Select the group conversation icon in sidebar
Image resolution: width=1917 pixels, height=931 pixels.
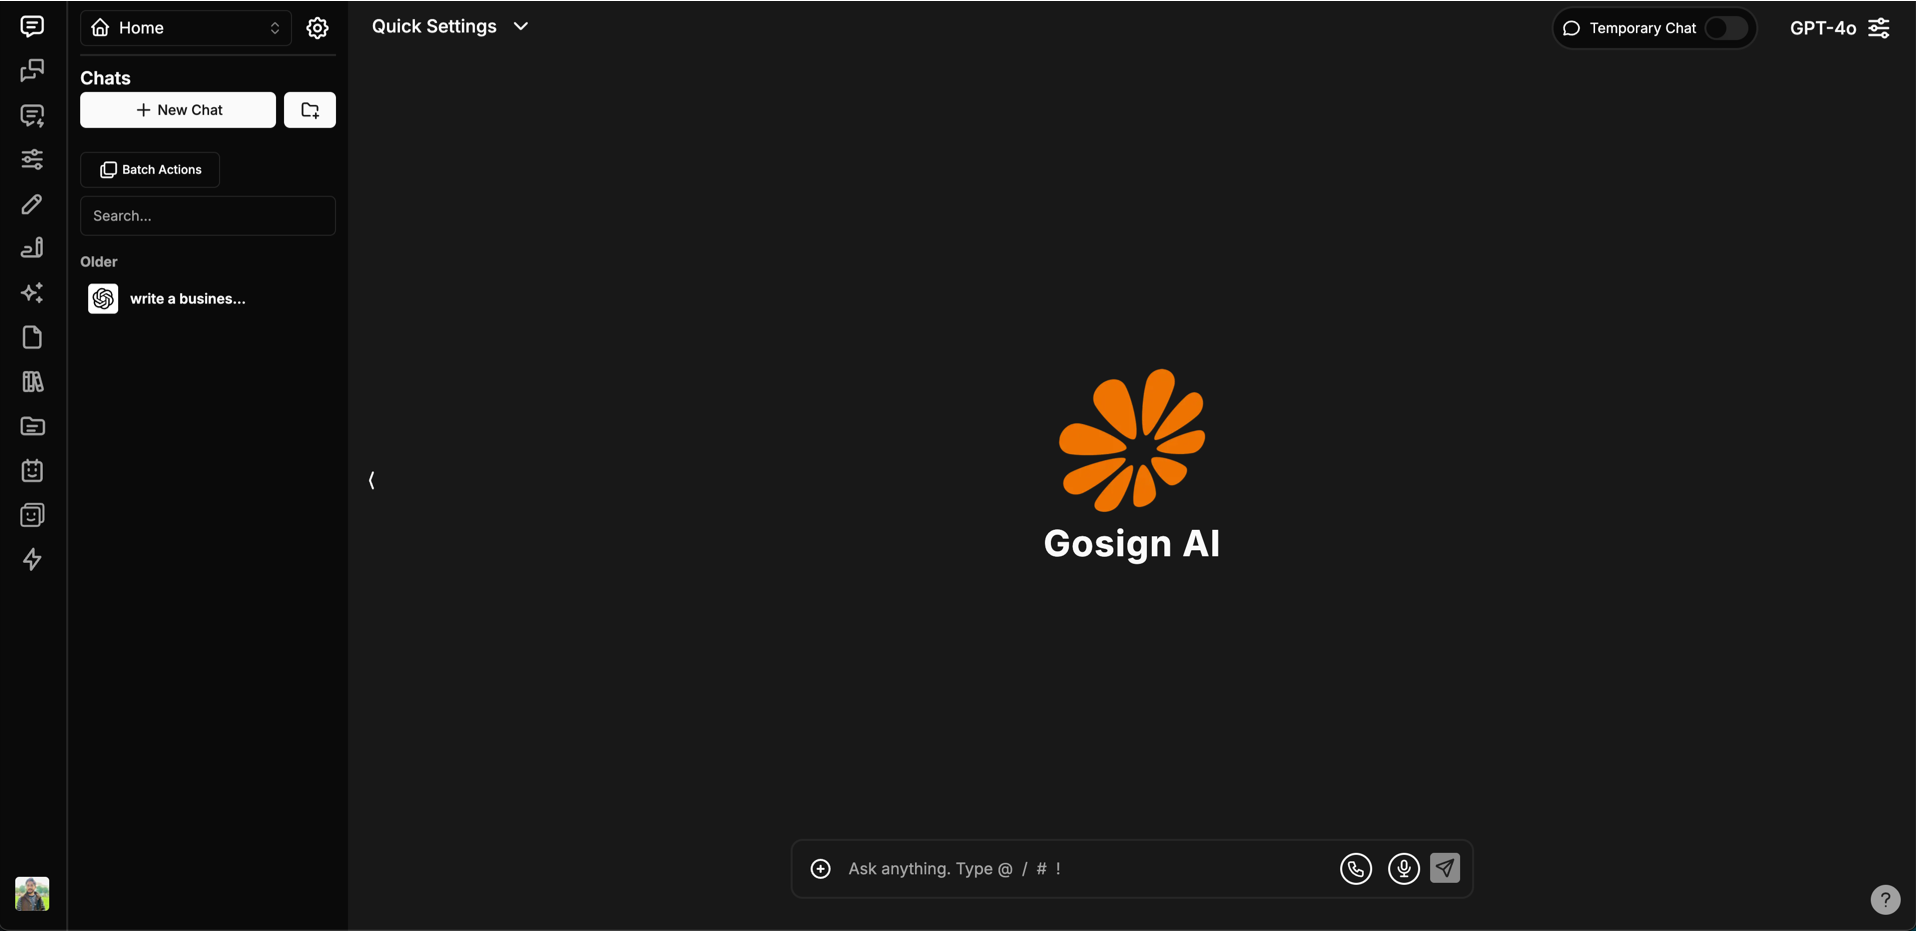point(32,71)
